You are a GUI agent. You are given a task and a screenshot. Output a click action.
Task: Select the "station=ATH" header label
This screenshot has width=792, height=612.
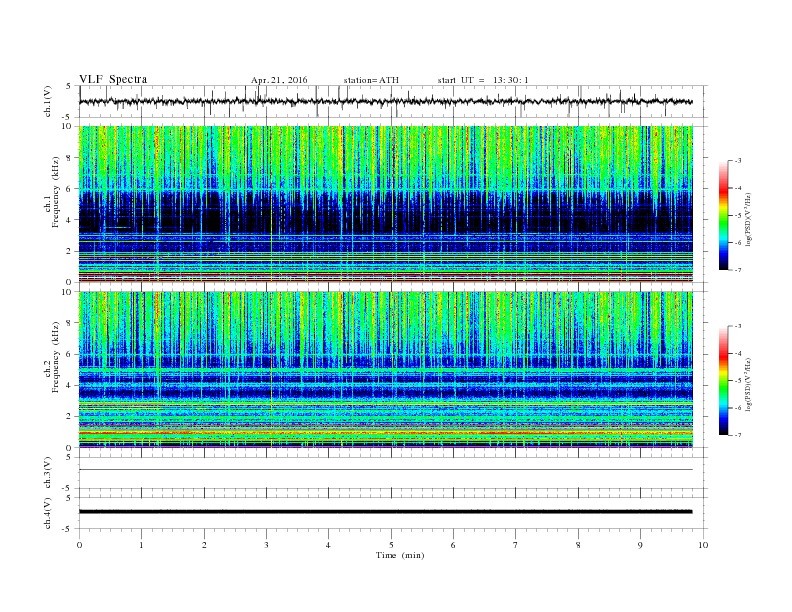click(x=371, y=80)
